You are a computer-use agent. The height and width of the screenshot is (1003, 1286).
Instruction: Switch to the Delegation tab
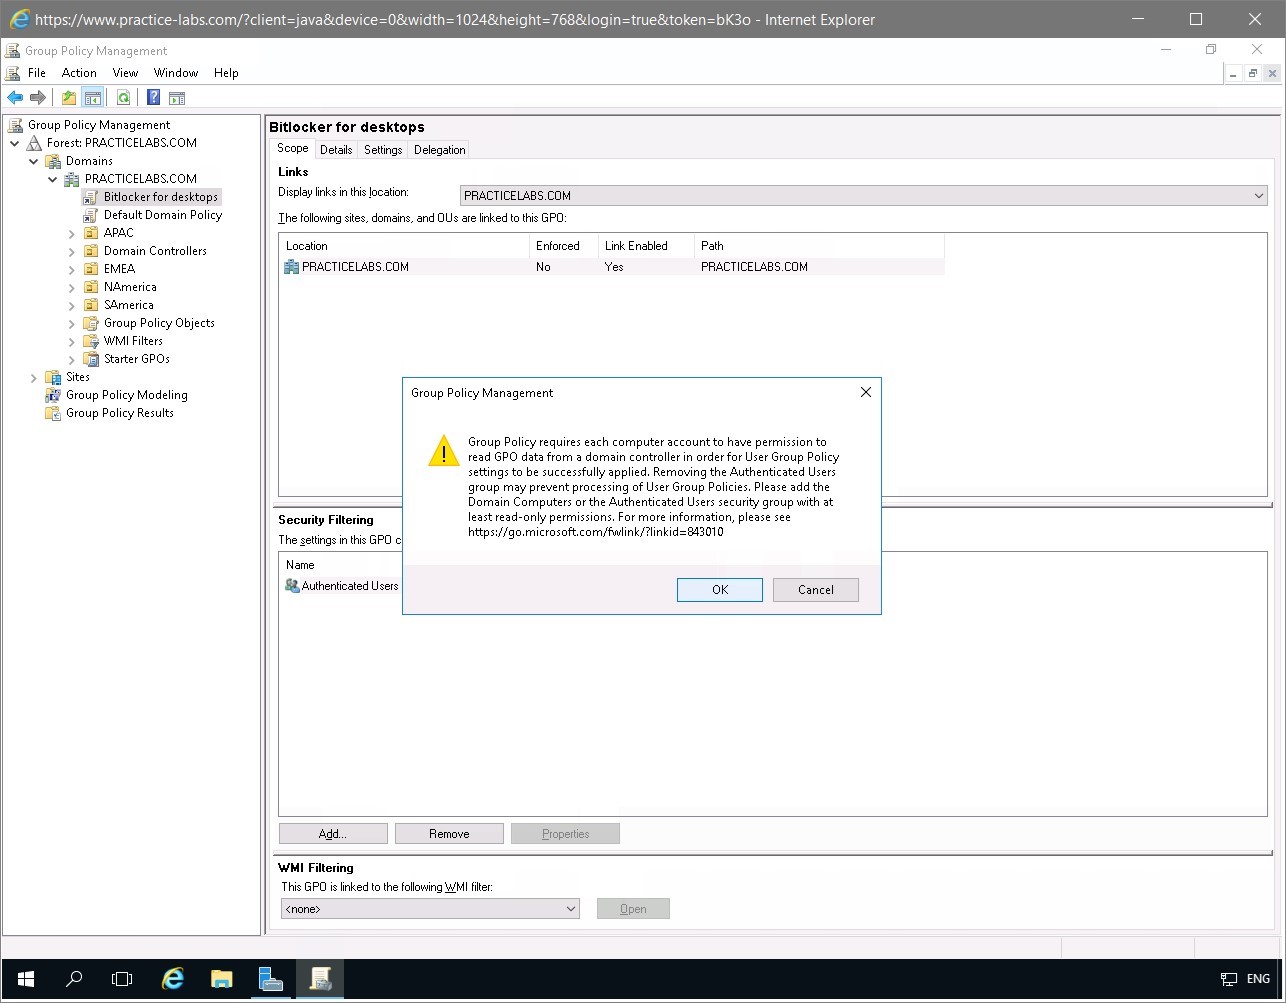438,149
